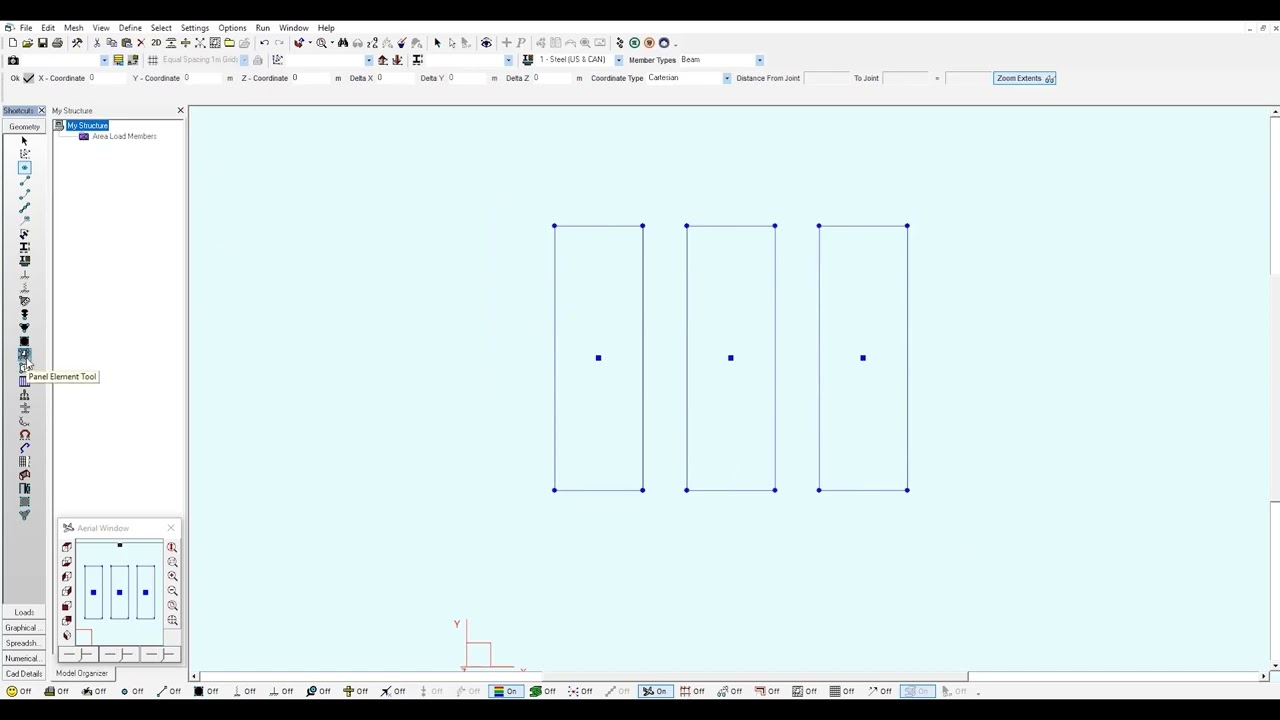Click the green circle run icon
The image size is (1280, 720).
(634, 43)
